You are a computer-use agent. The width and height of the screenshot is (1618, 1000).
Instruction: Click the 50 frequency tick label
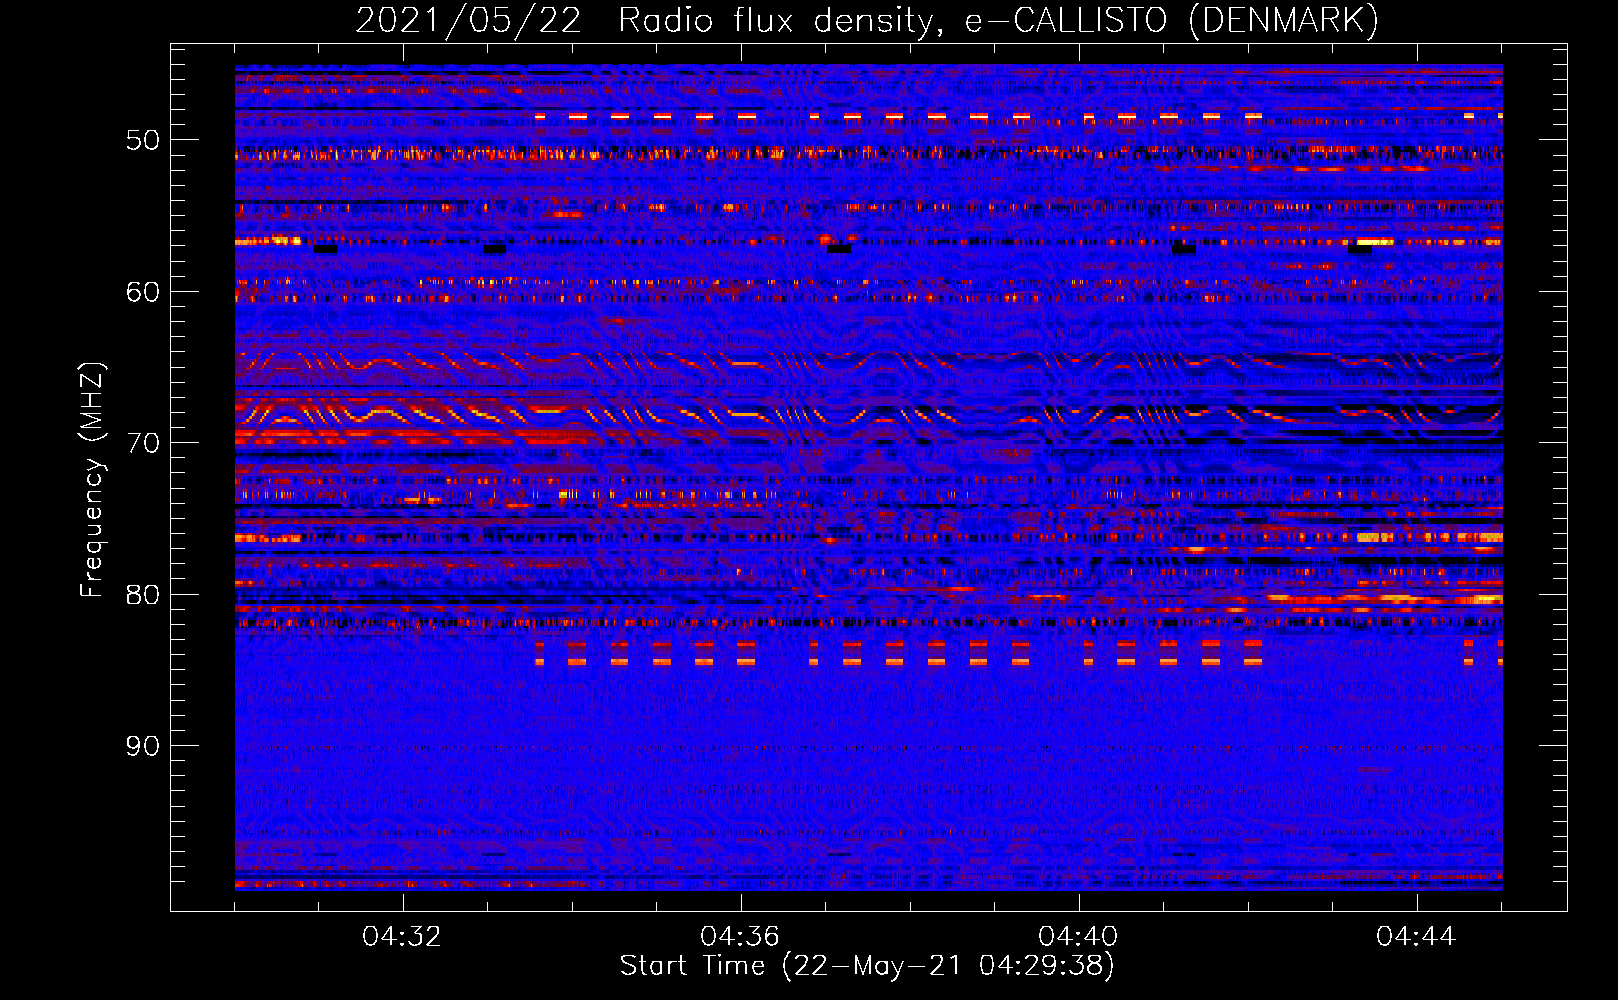click(143, 140)
